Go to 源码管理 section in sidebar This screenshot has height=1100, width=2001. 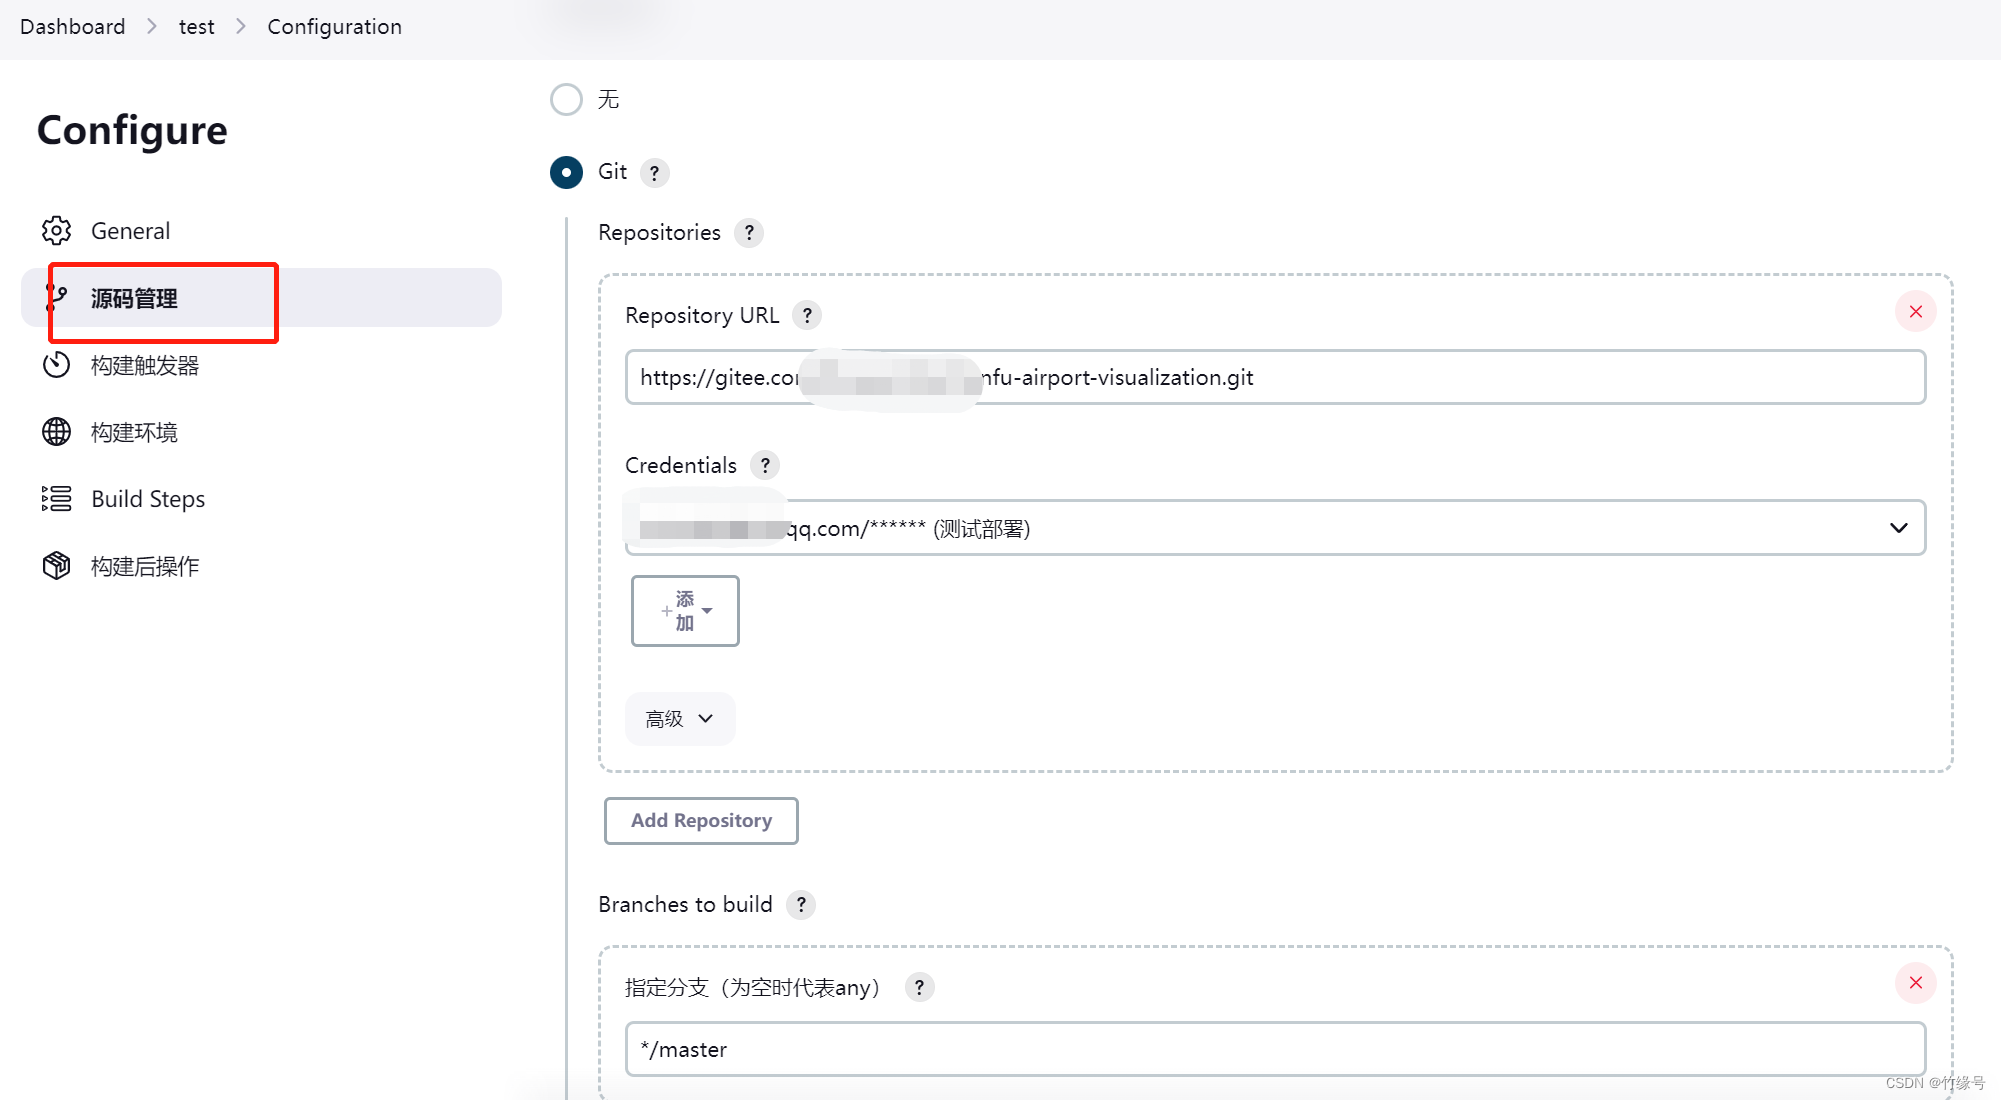coord(134,298)
